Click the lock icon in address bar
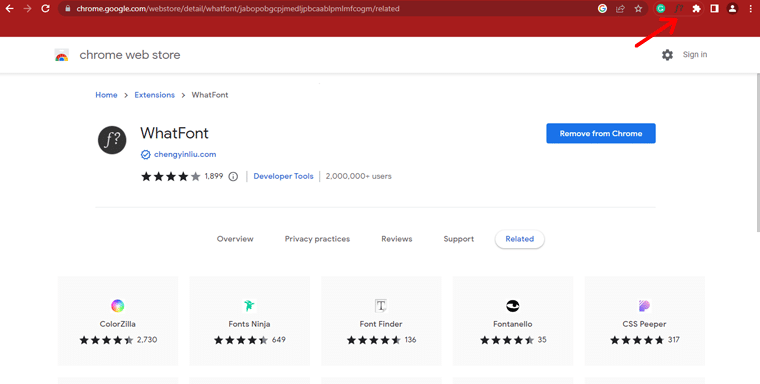This screenshot has width=760, height=384. click(67, 9)
